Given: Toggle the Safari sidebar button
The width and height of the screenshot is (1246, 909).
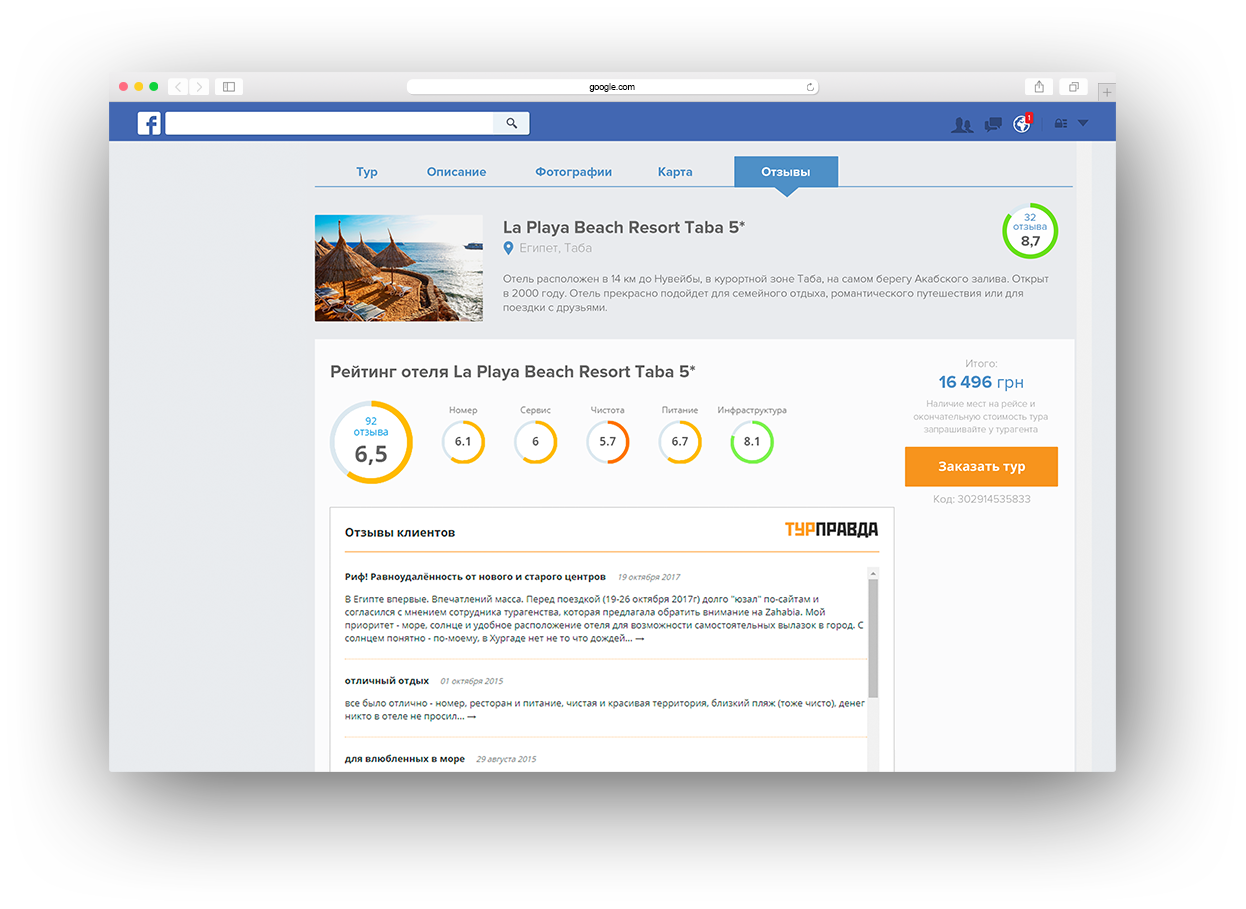Looking at the screenshot, I should (x=229, y=87).
